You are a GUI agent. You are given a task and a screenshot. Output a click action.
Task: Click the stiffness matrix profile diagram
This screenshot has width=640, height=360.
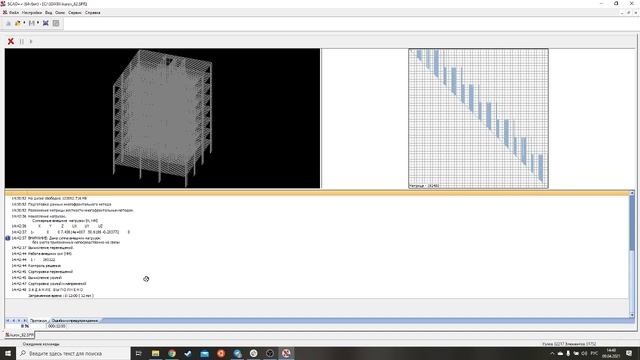[478, 118]
